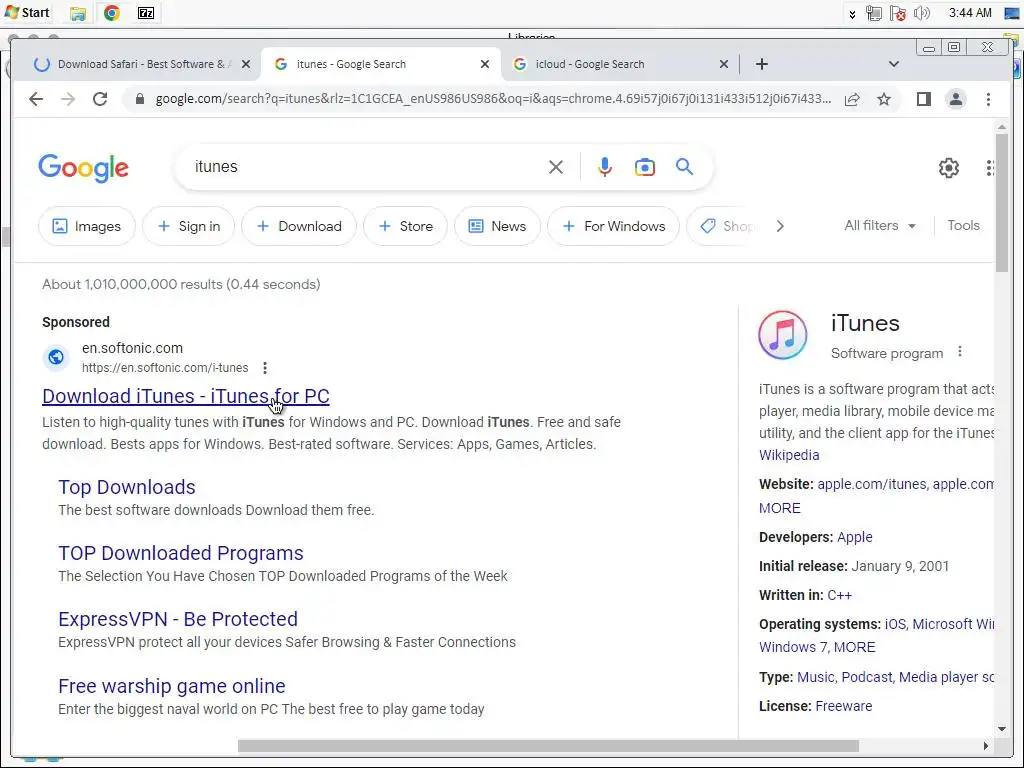Screen dimensions: 1024x768
Task: Click horizontal scrollbar right arrow
Action: (x=985, y=746)
